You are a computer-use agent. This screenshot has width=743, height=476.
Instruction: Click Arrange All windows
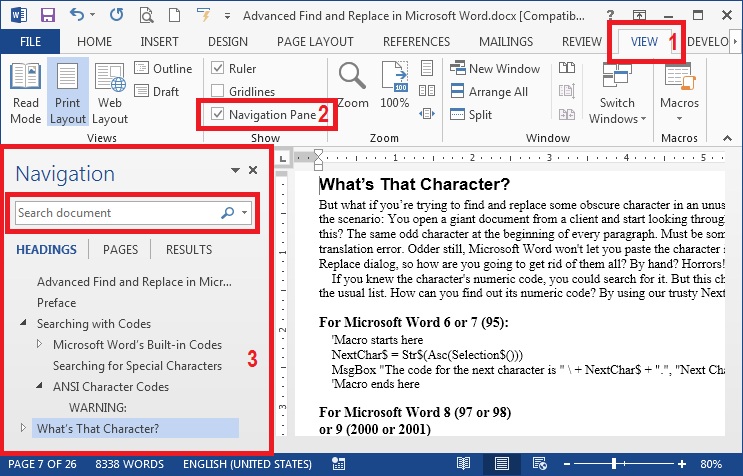489,91
